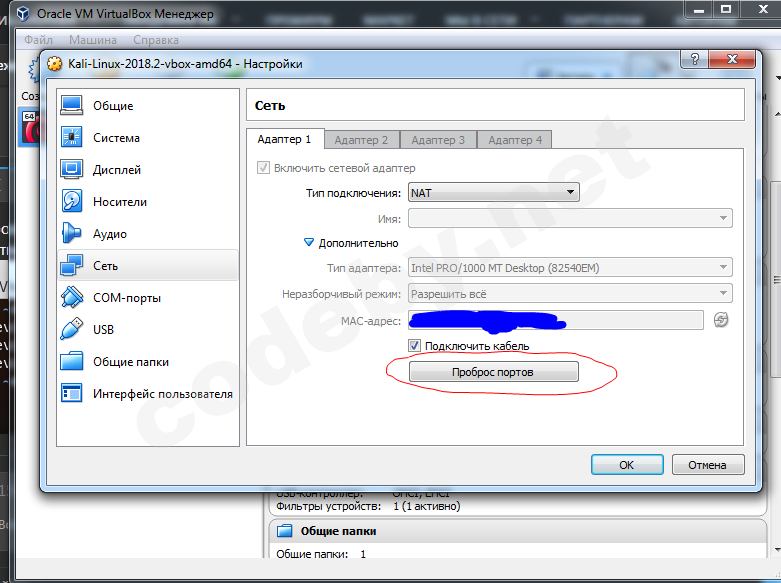
Task: Click the MAC-адрес input field
Action: point(556,319)
